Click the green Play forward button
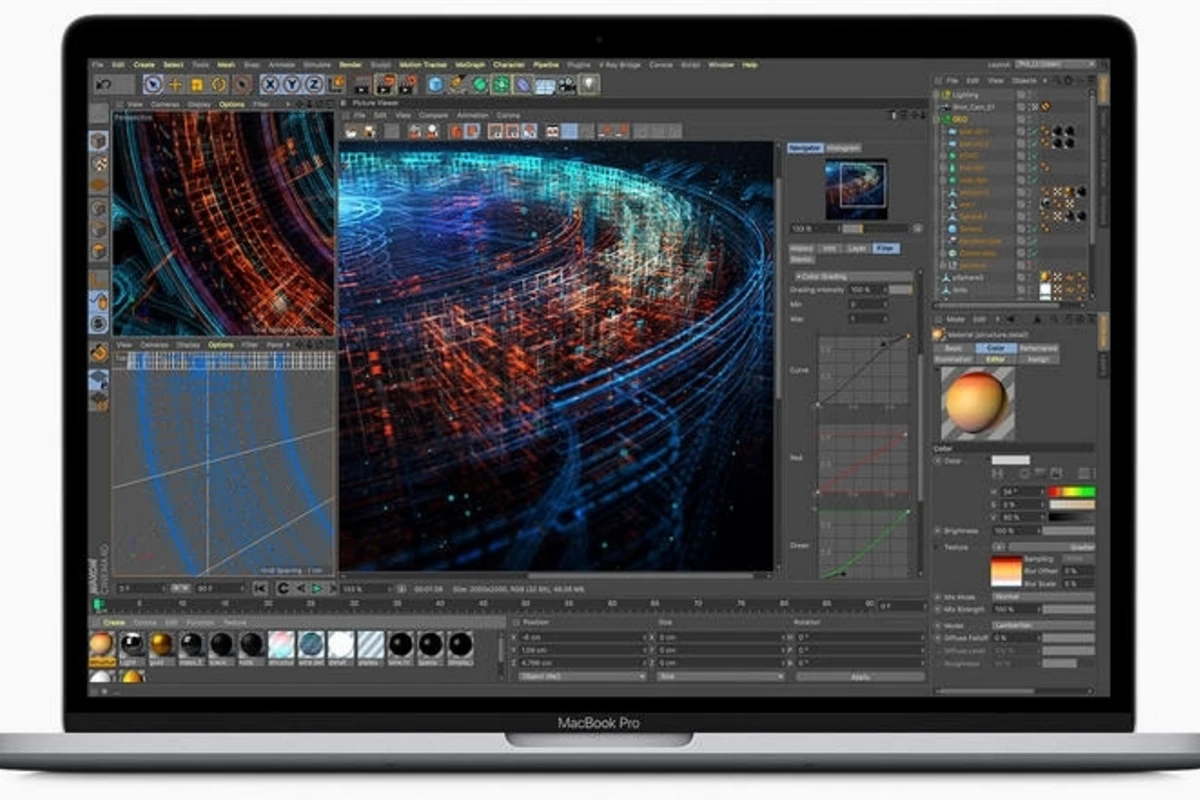The height and width of the screenshot is (800, 1200). point(316,589)
